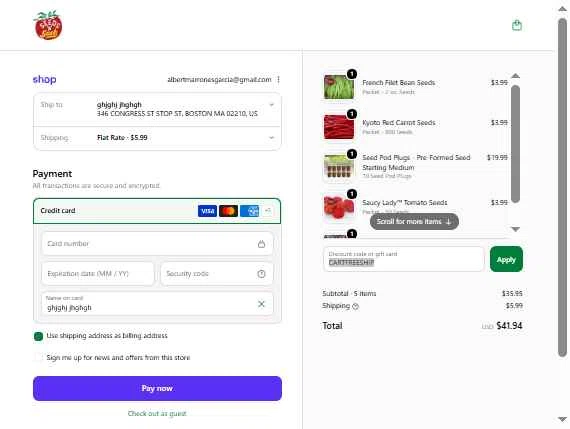Click the security code help icon

click(261, 274)
